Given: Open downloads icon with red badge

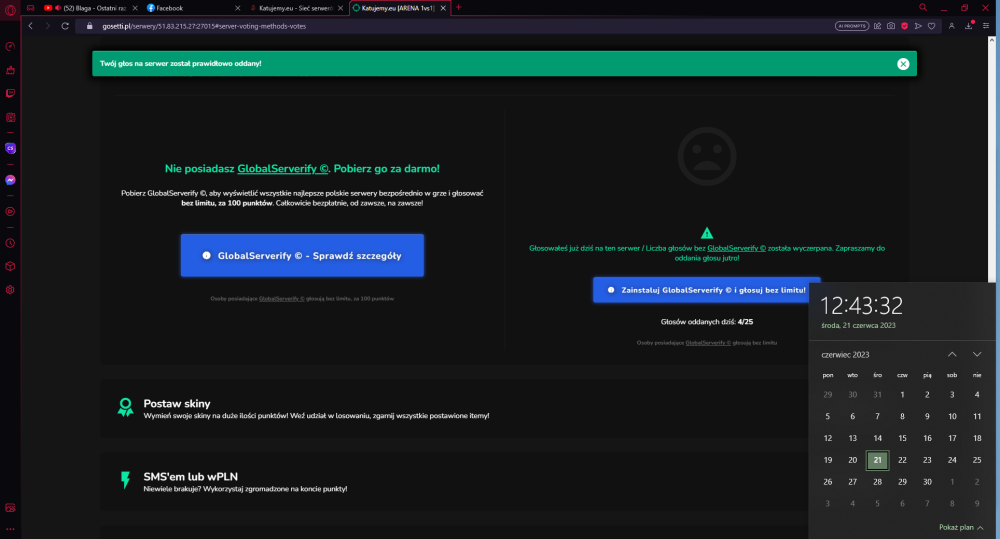Looking at the screenshot, I should coord(969,26).
